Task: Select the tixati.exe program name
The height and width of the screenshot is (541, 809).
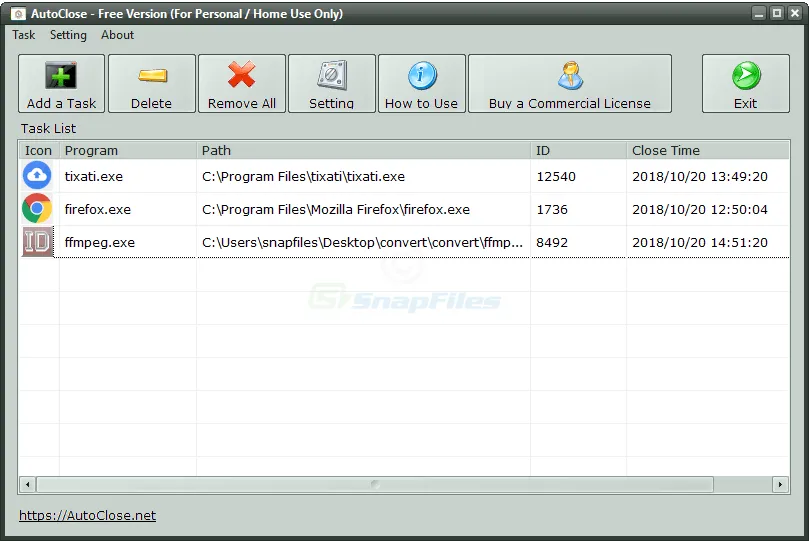Action: (94, 176)
